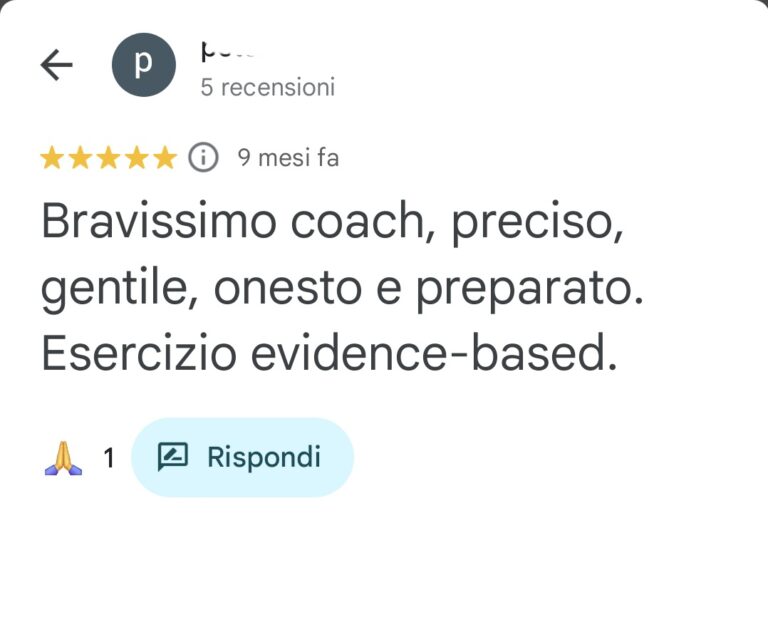Click the partially hidden reviewer name
This screenshot has width=768, height=632.
coord(228,51)
